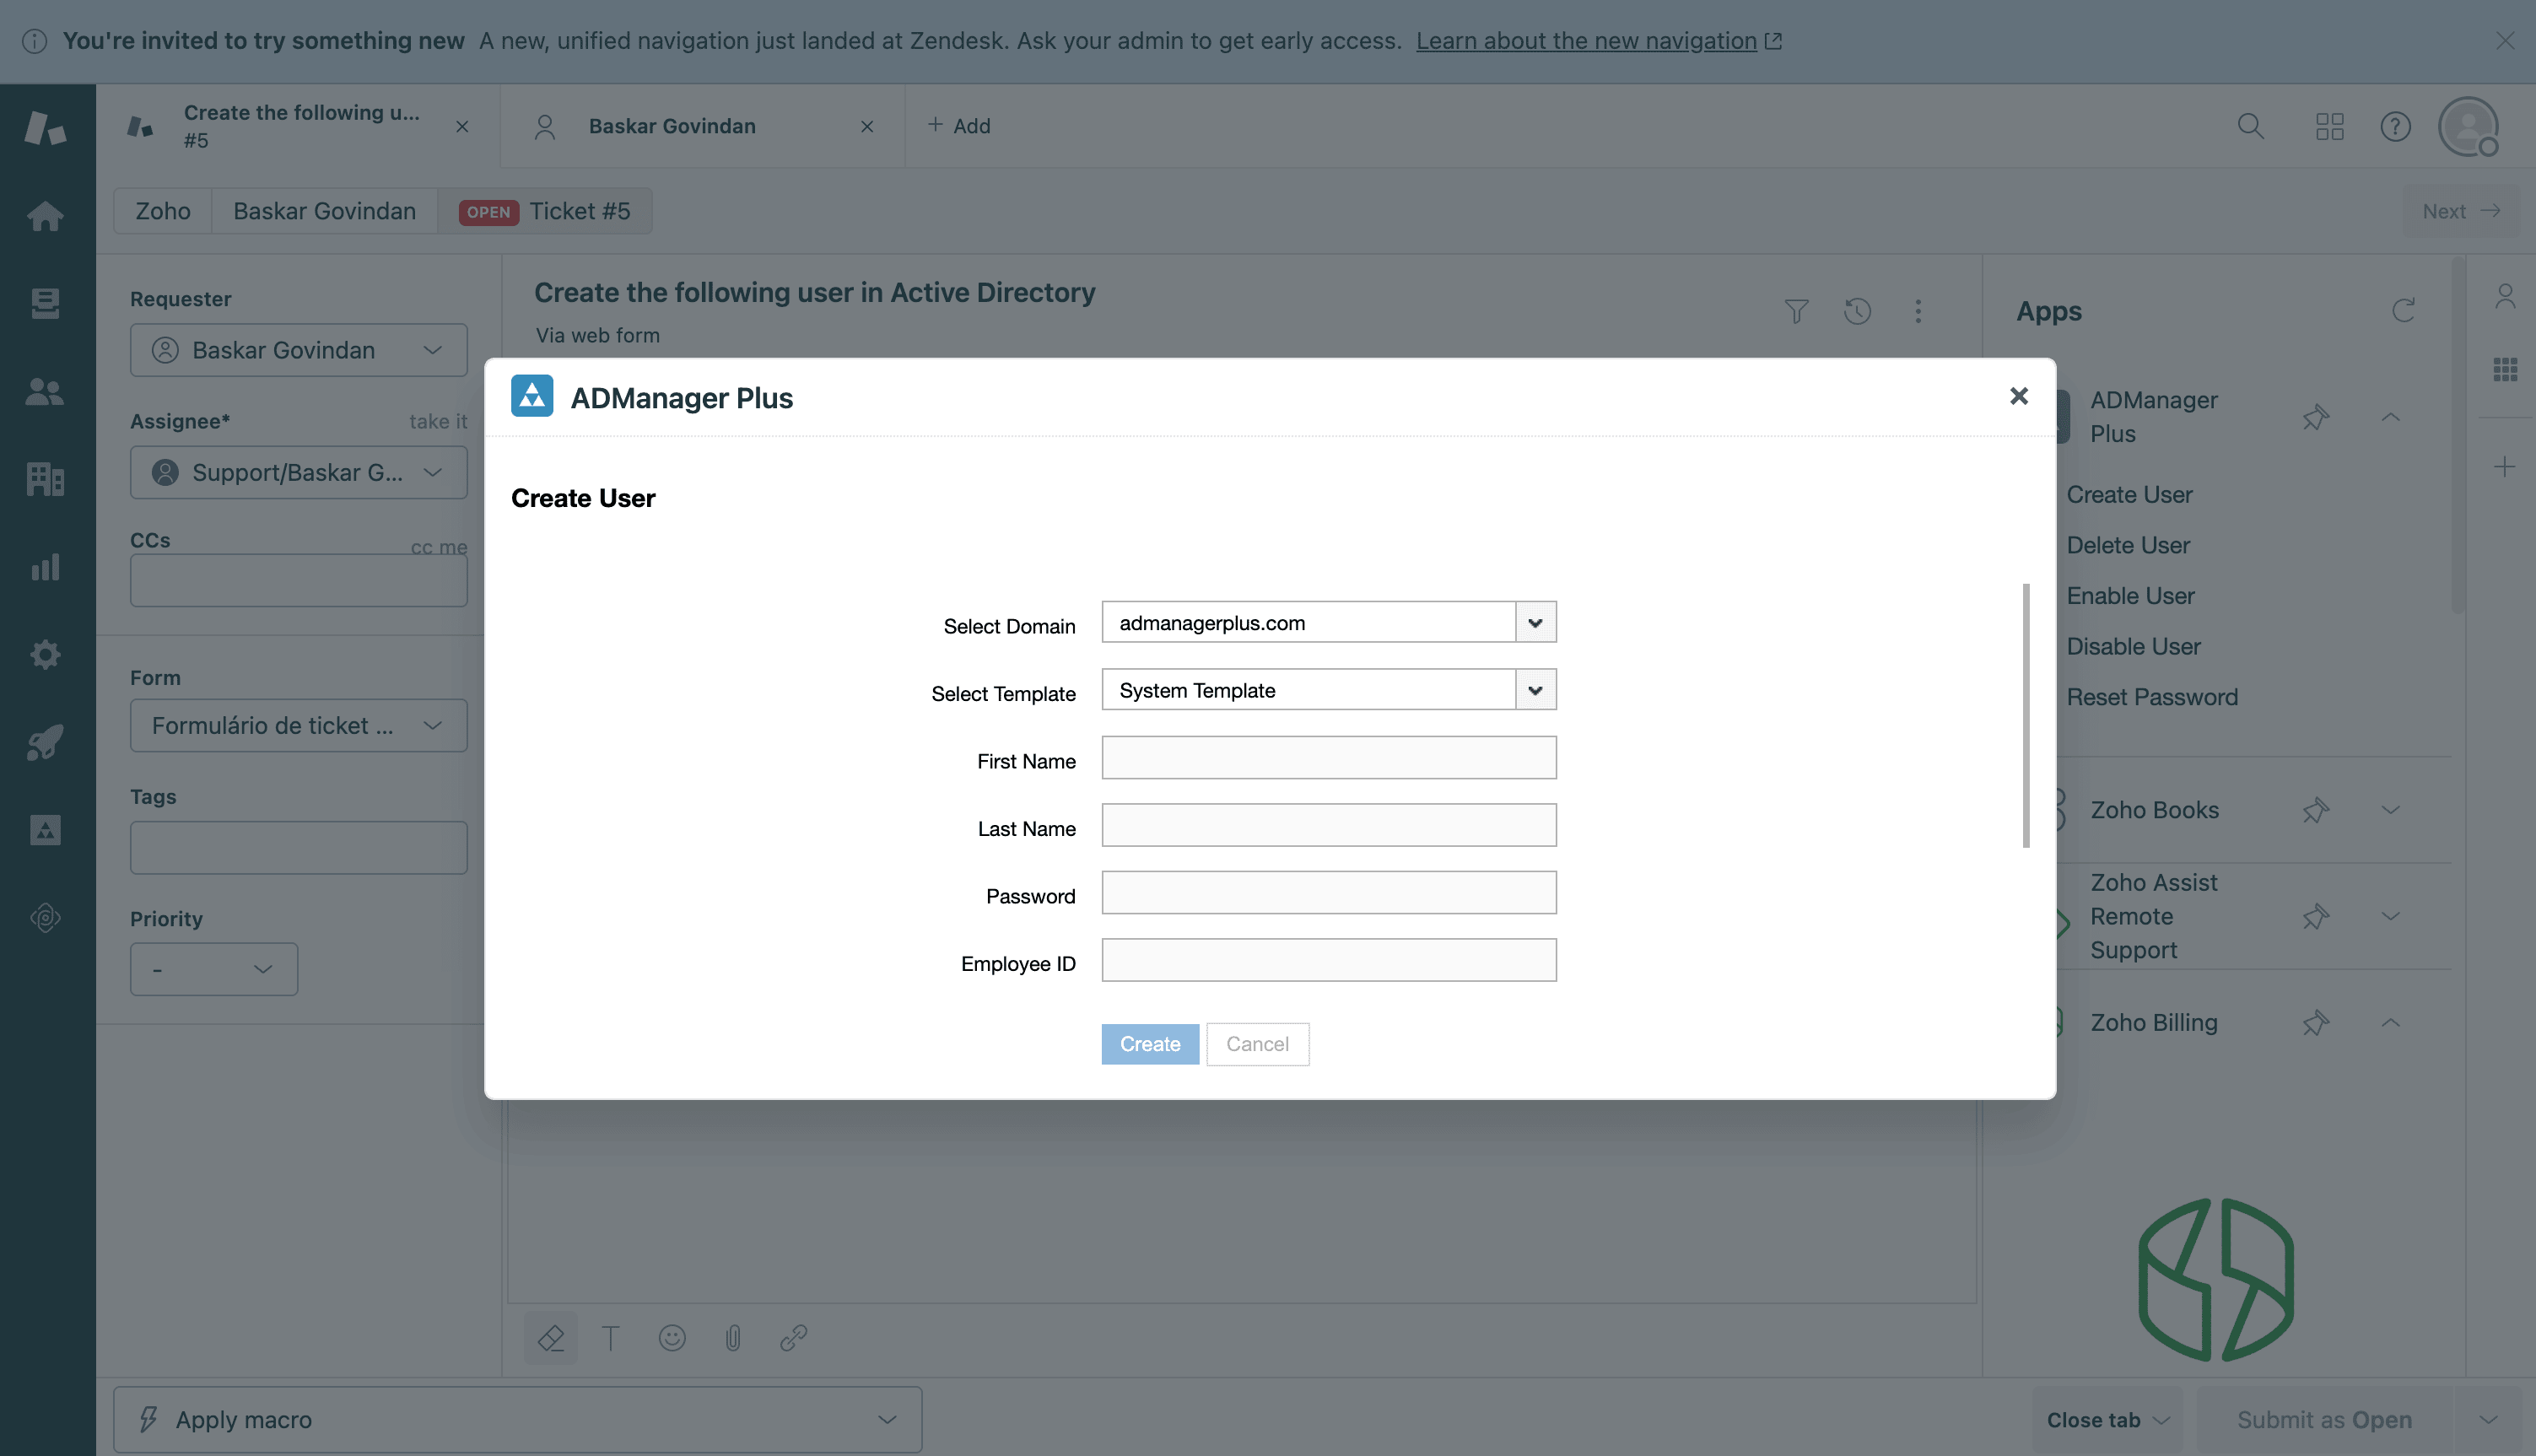This screenshot has width=2536, height=1456.
Task: Collapse the Zoho Books app panel
Action: pyautogui.click(x=2390, y=811)
